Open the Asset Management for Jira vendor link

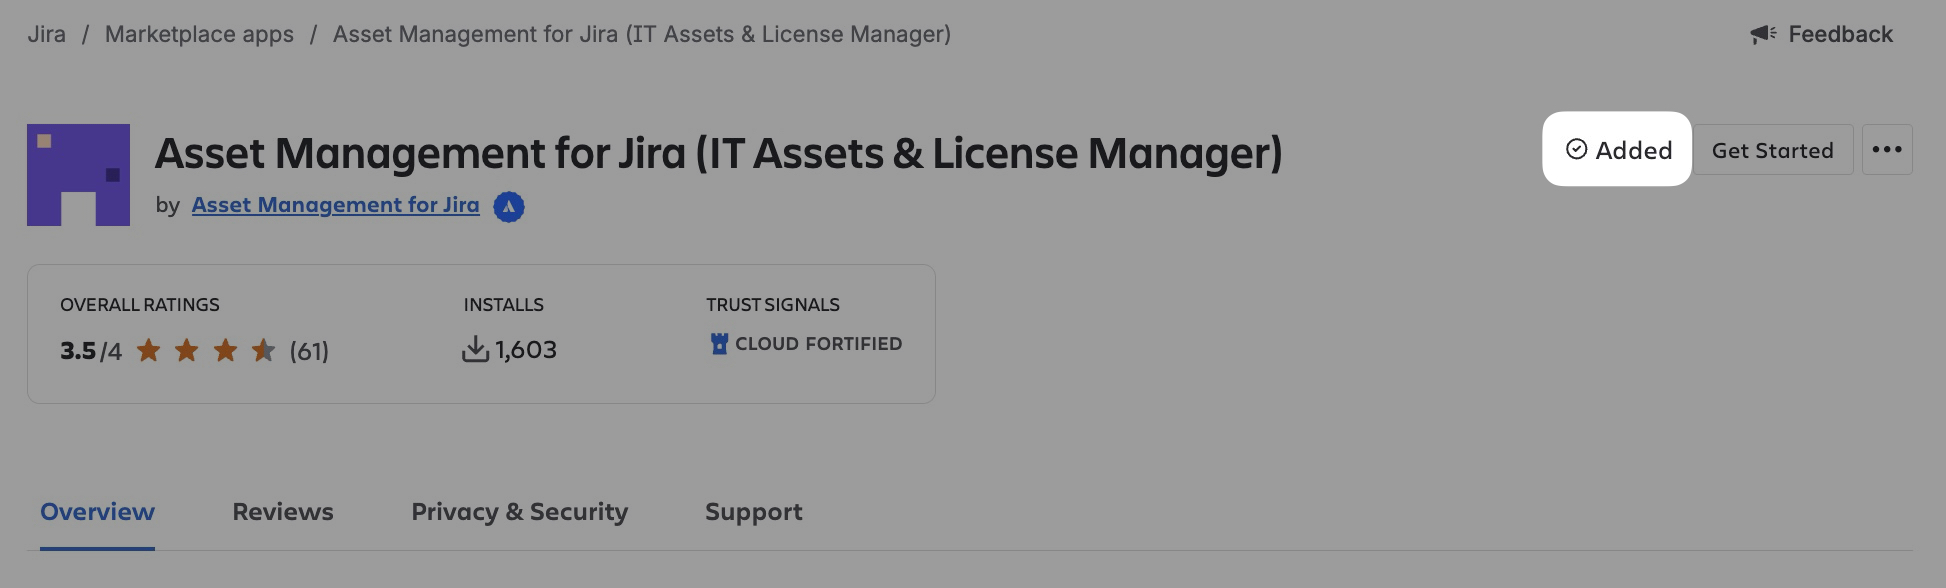(335, 205)
